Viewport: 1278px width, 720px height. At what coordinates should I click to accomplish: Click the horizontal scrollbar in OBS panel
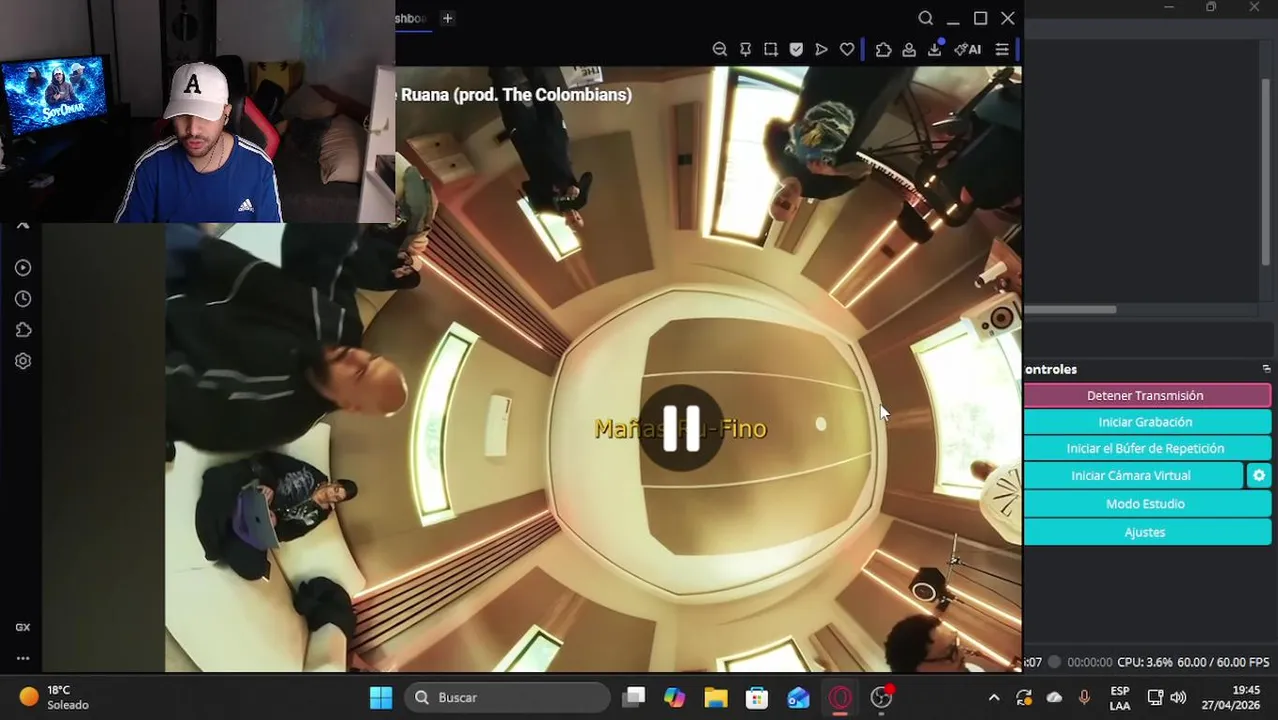click(1070, 310)
